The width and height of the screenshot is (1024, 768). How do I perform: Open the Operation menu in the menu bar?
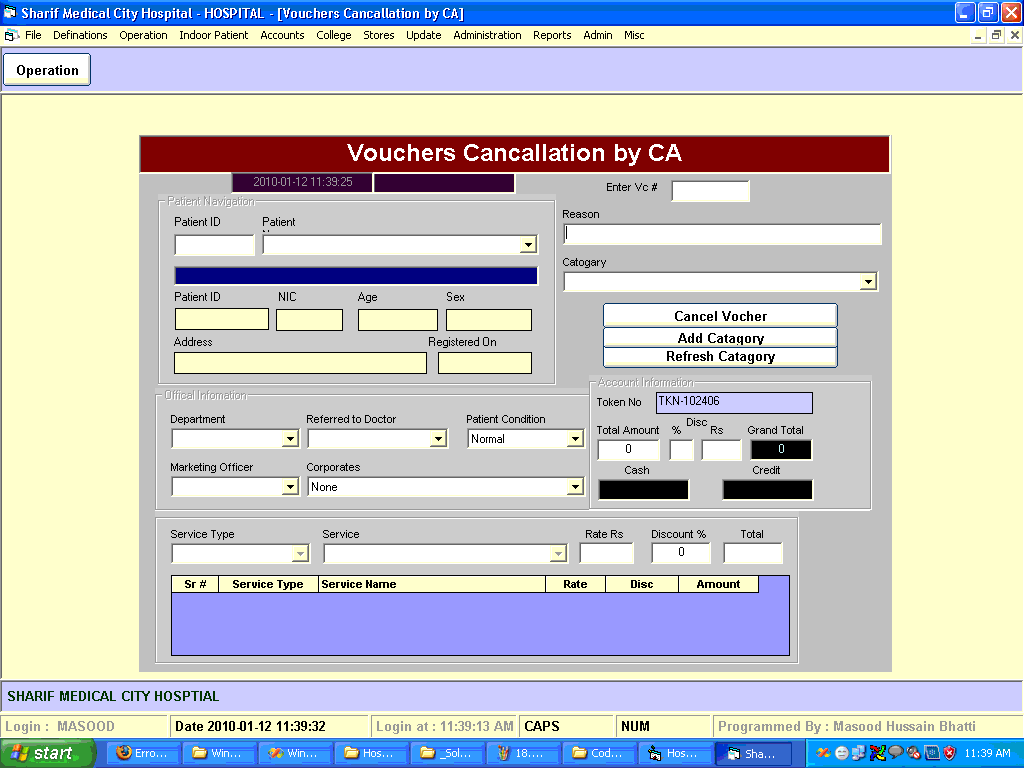pos(143,35)
